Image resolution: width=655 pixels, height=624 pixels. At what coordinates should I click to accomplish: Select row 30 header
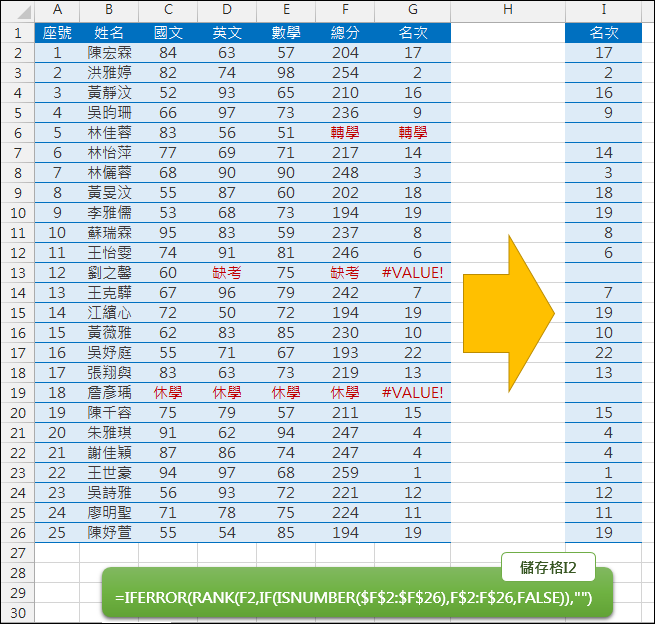18,613
